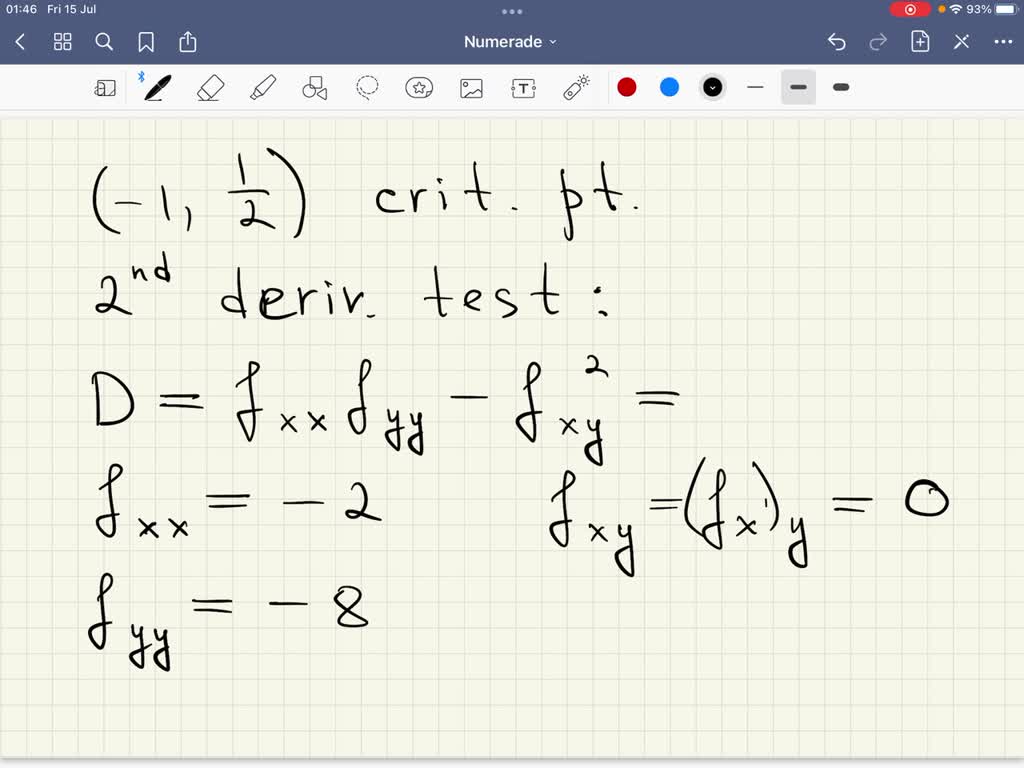
Task: Enable the laser pointer tool
Action: click(x=577, y=87)
